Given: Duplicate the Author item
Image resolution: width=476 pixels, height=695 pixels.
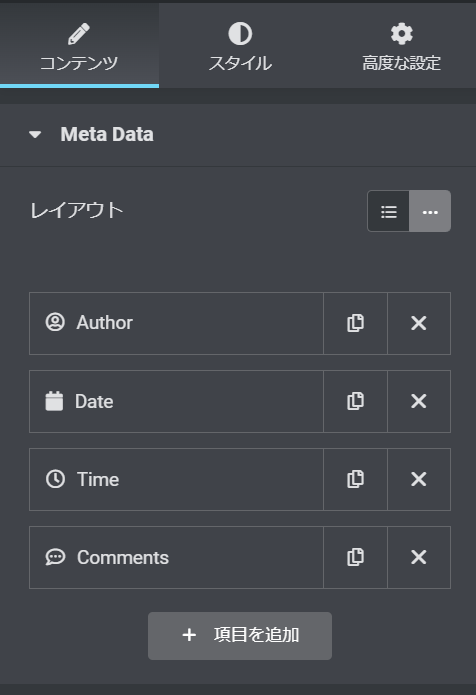Looking at the screenshot, I should click(355, 323).
